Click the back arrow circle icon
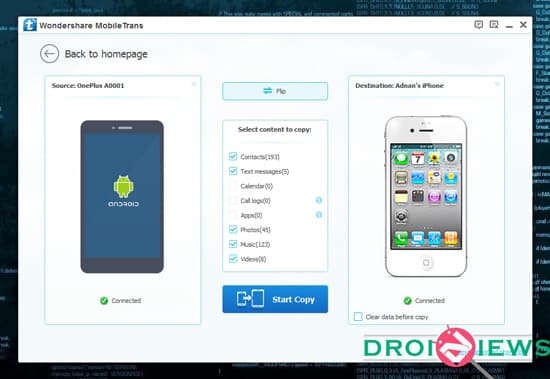Image resolution: width=550 pixels, height=379 pixels. [49, 54]
